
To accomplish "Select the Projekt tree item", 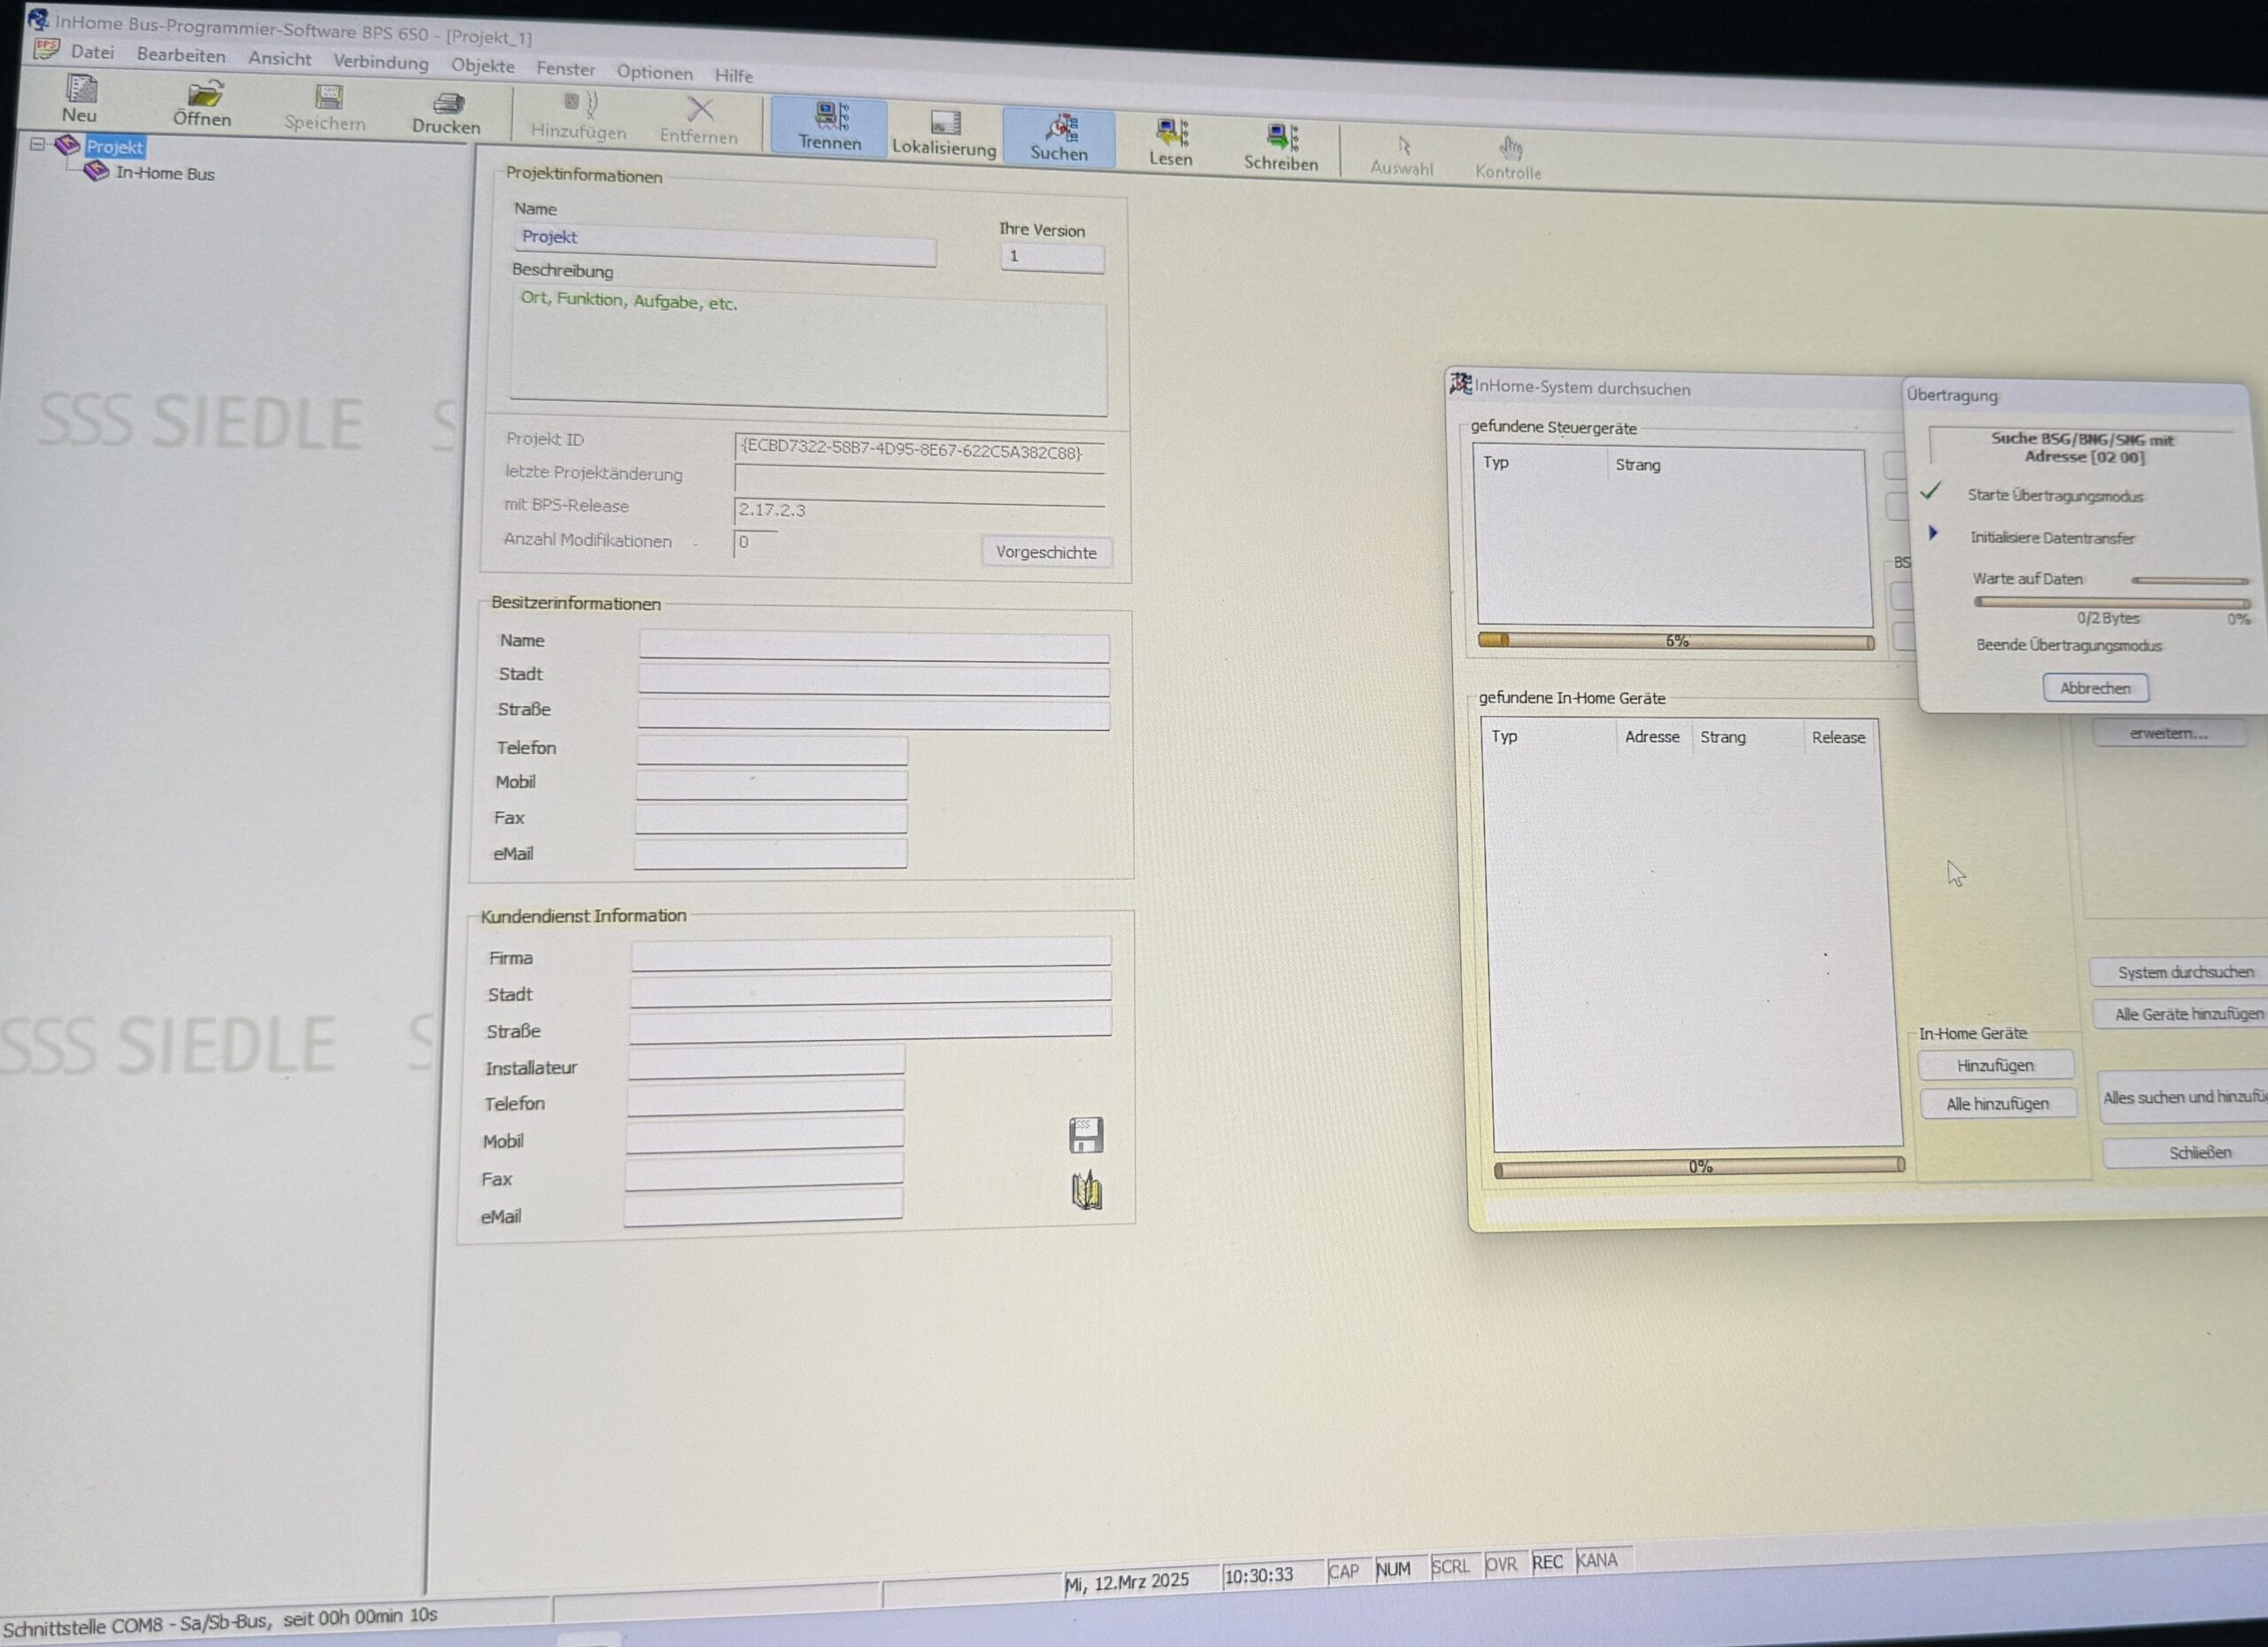I will pos(115,147).
